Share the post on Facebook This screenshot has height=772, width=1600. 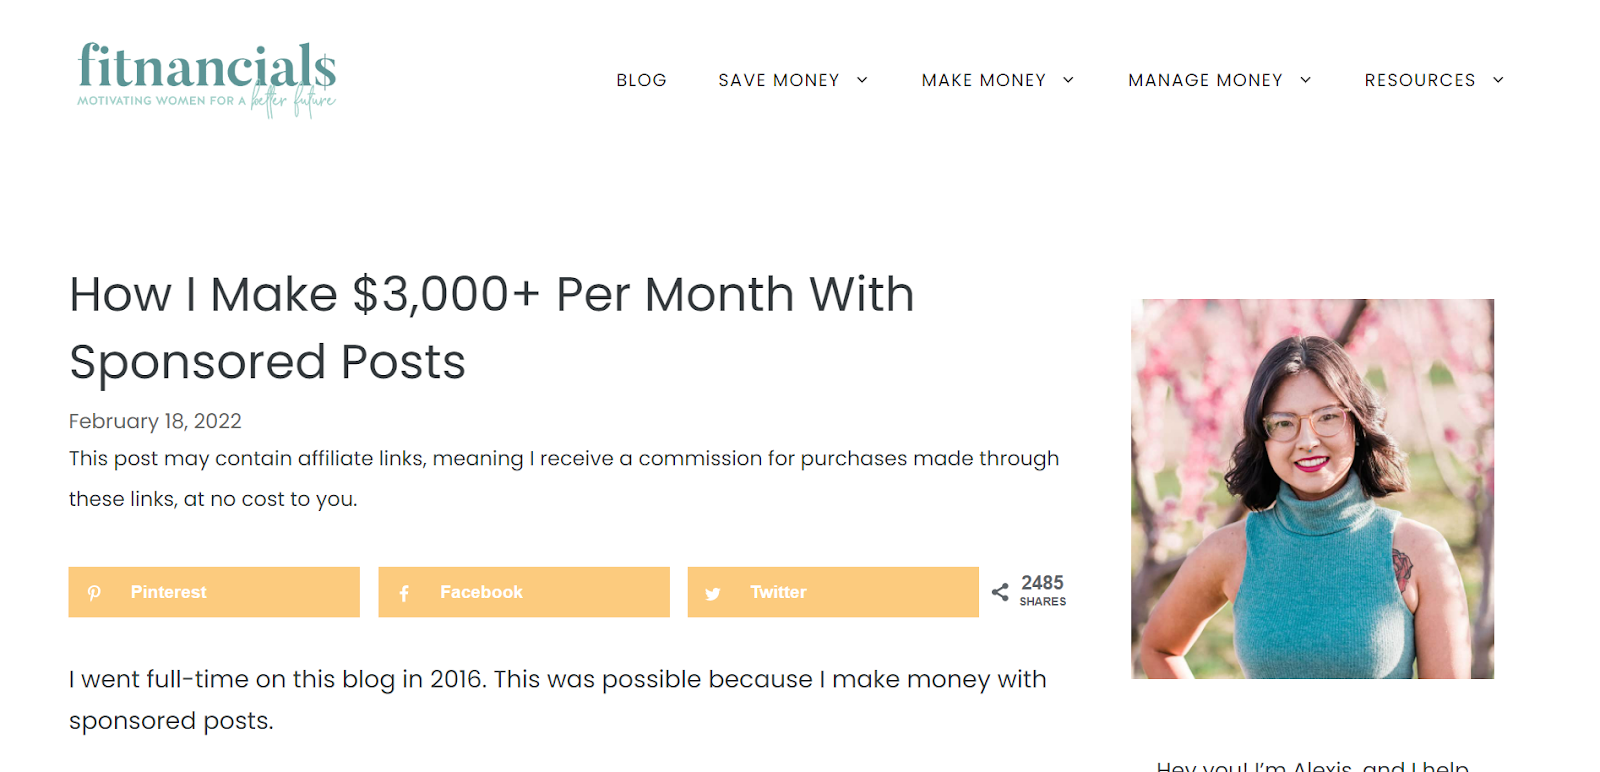(524, 592)
